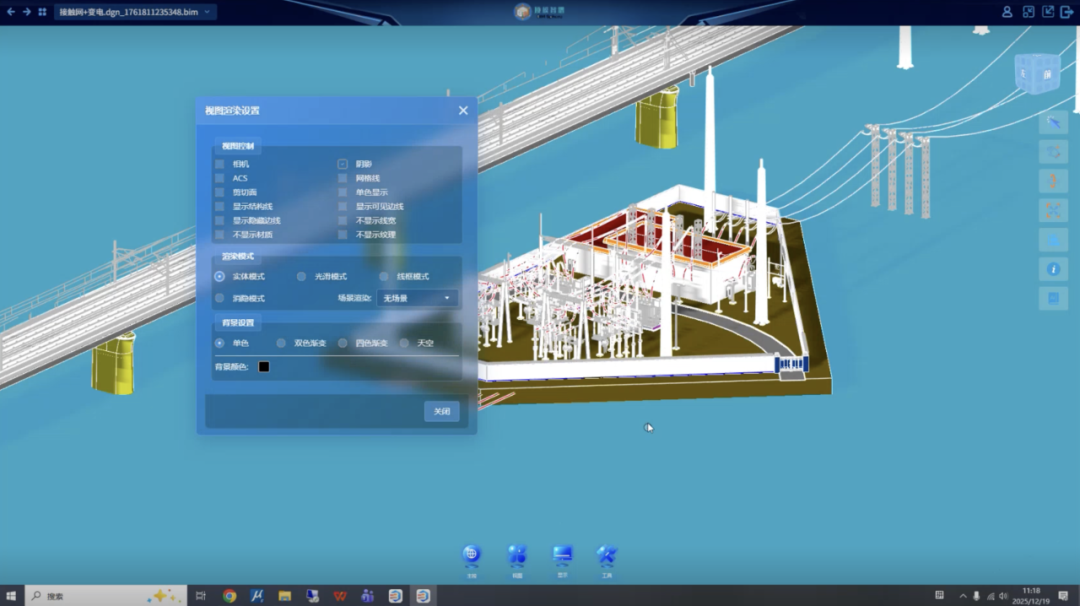Enable the 不显示材质 checkbox
This screenshot has height=606, width=1080.
(x=220, y=235)
